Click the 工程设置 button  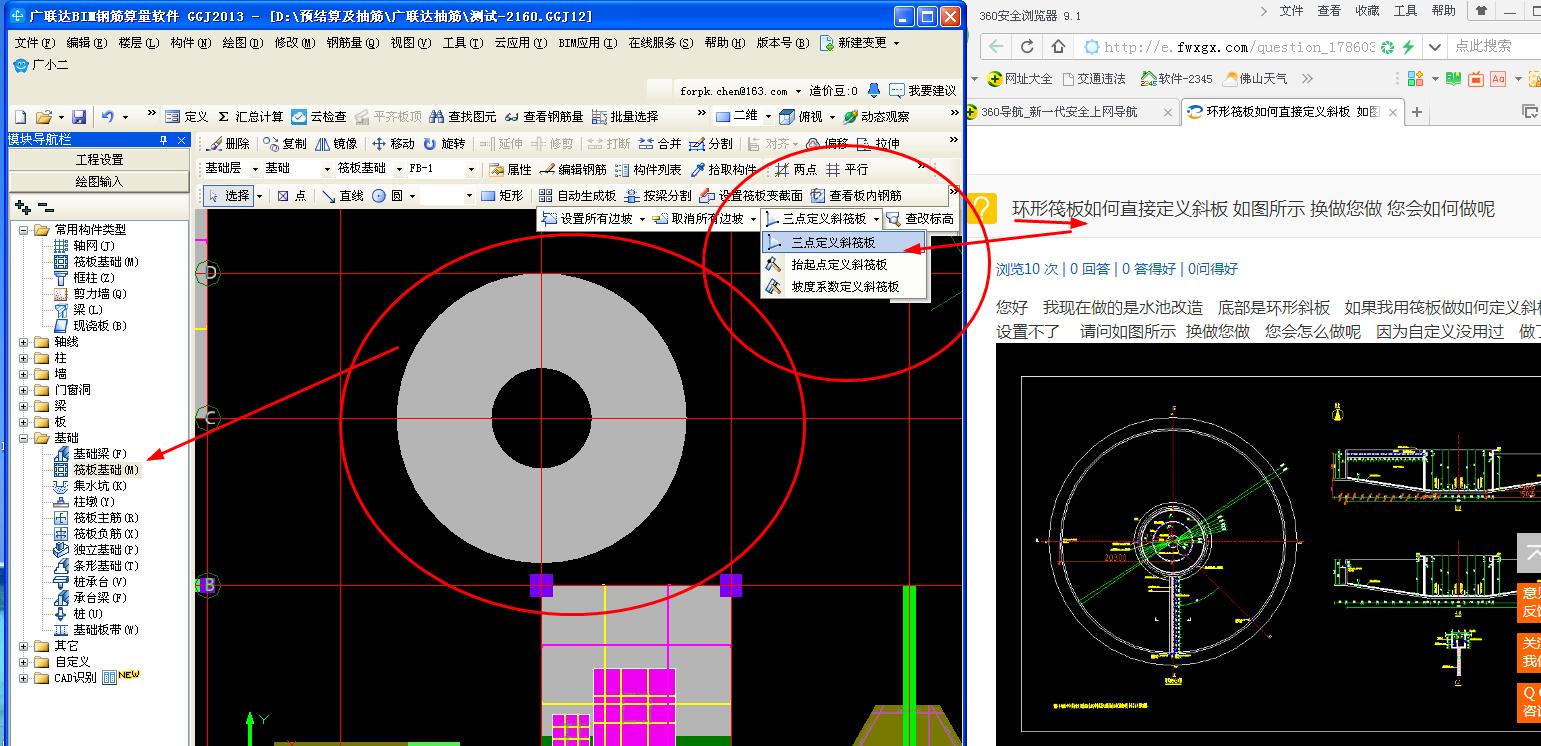click(x=99, y=160)
